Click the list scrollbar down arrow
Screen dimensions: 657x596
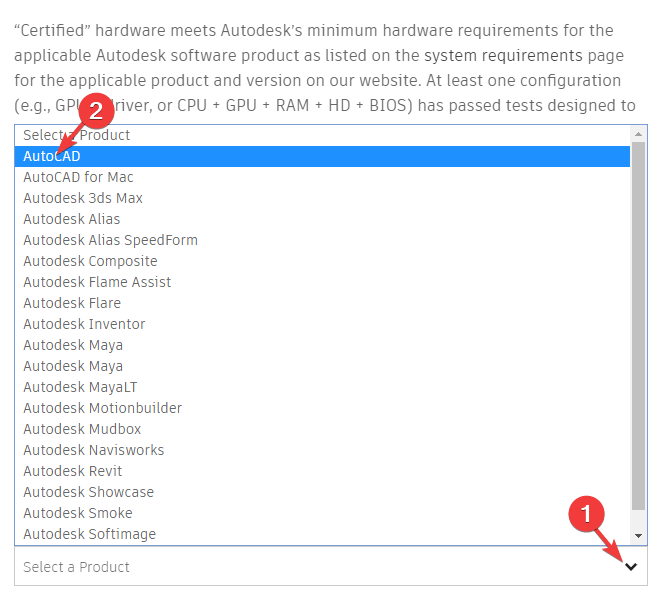point(638,536)
